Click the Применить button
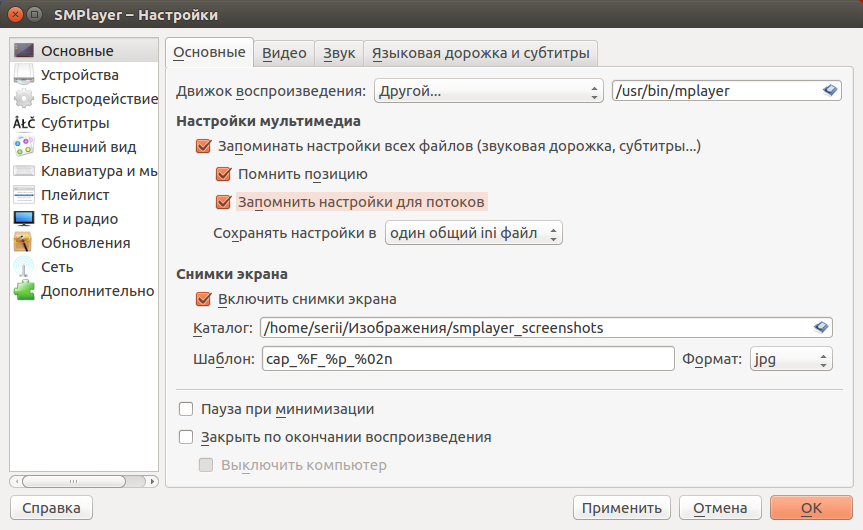The height and width of the screenshot is (530, 863). click(x=621, y=507)
